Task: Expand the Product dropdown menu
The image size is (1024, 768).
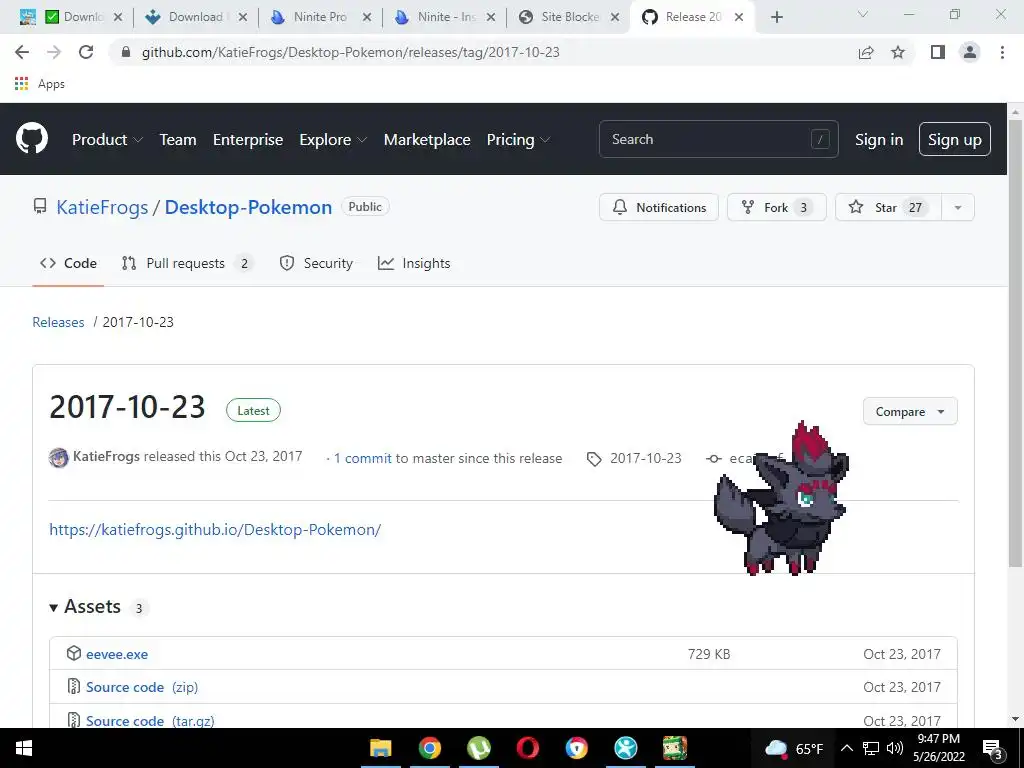Action: pyautogui.click(x=107, y=139)
